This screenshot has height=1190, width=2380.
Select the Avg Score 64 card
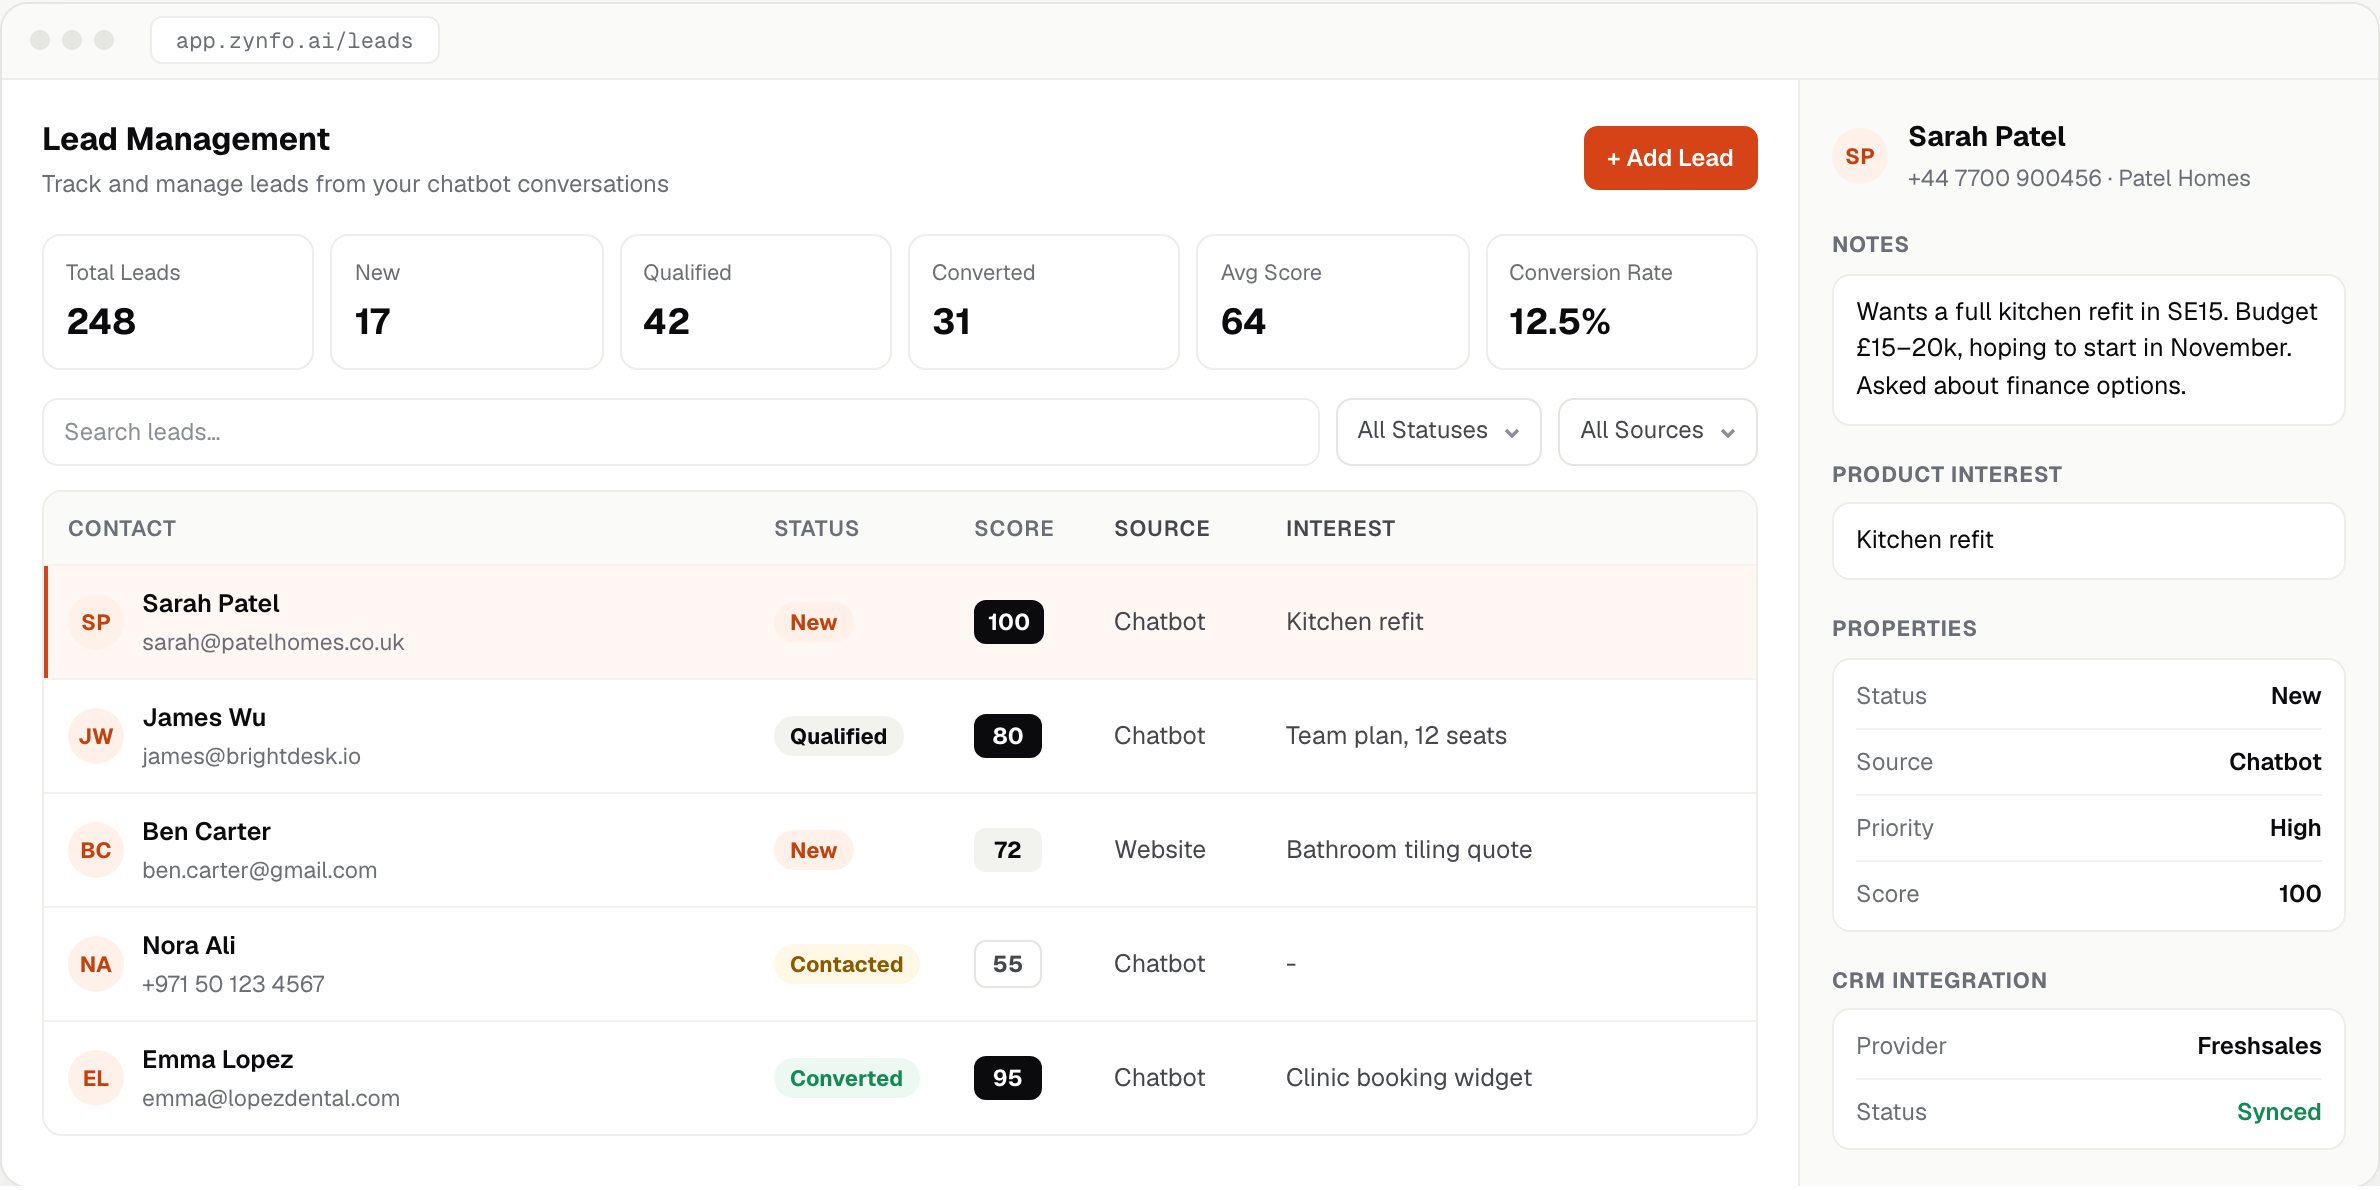point(1333,302)
